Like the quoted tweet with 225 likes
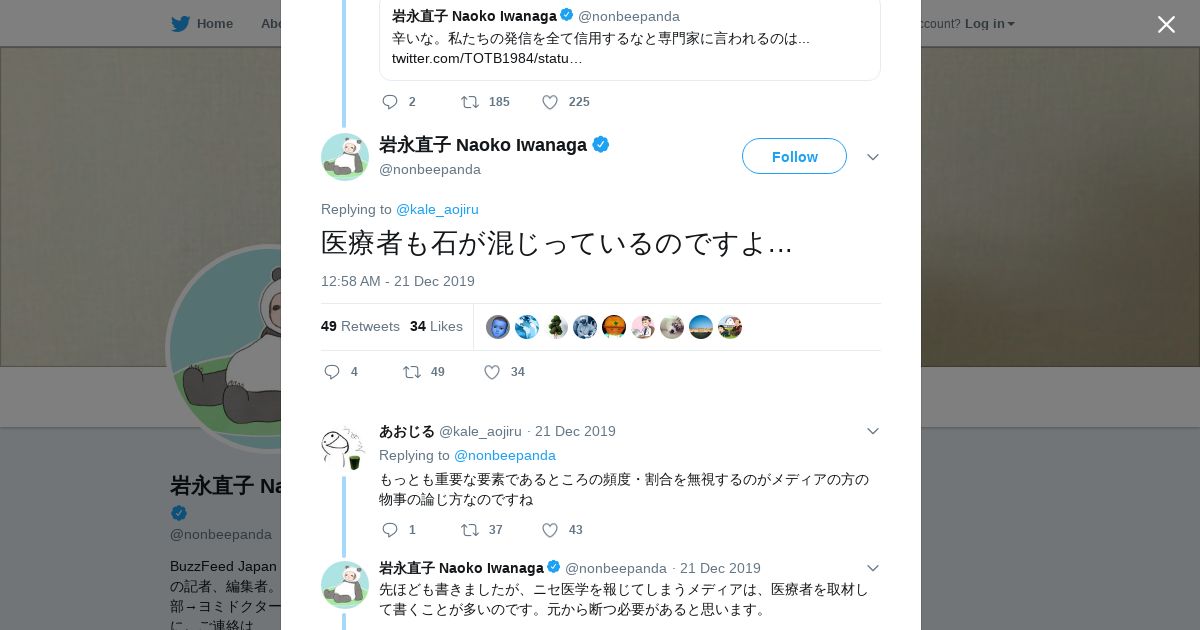Viewport: 1200px width, 630px height. (550, 102)
